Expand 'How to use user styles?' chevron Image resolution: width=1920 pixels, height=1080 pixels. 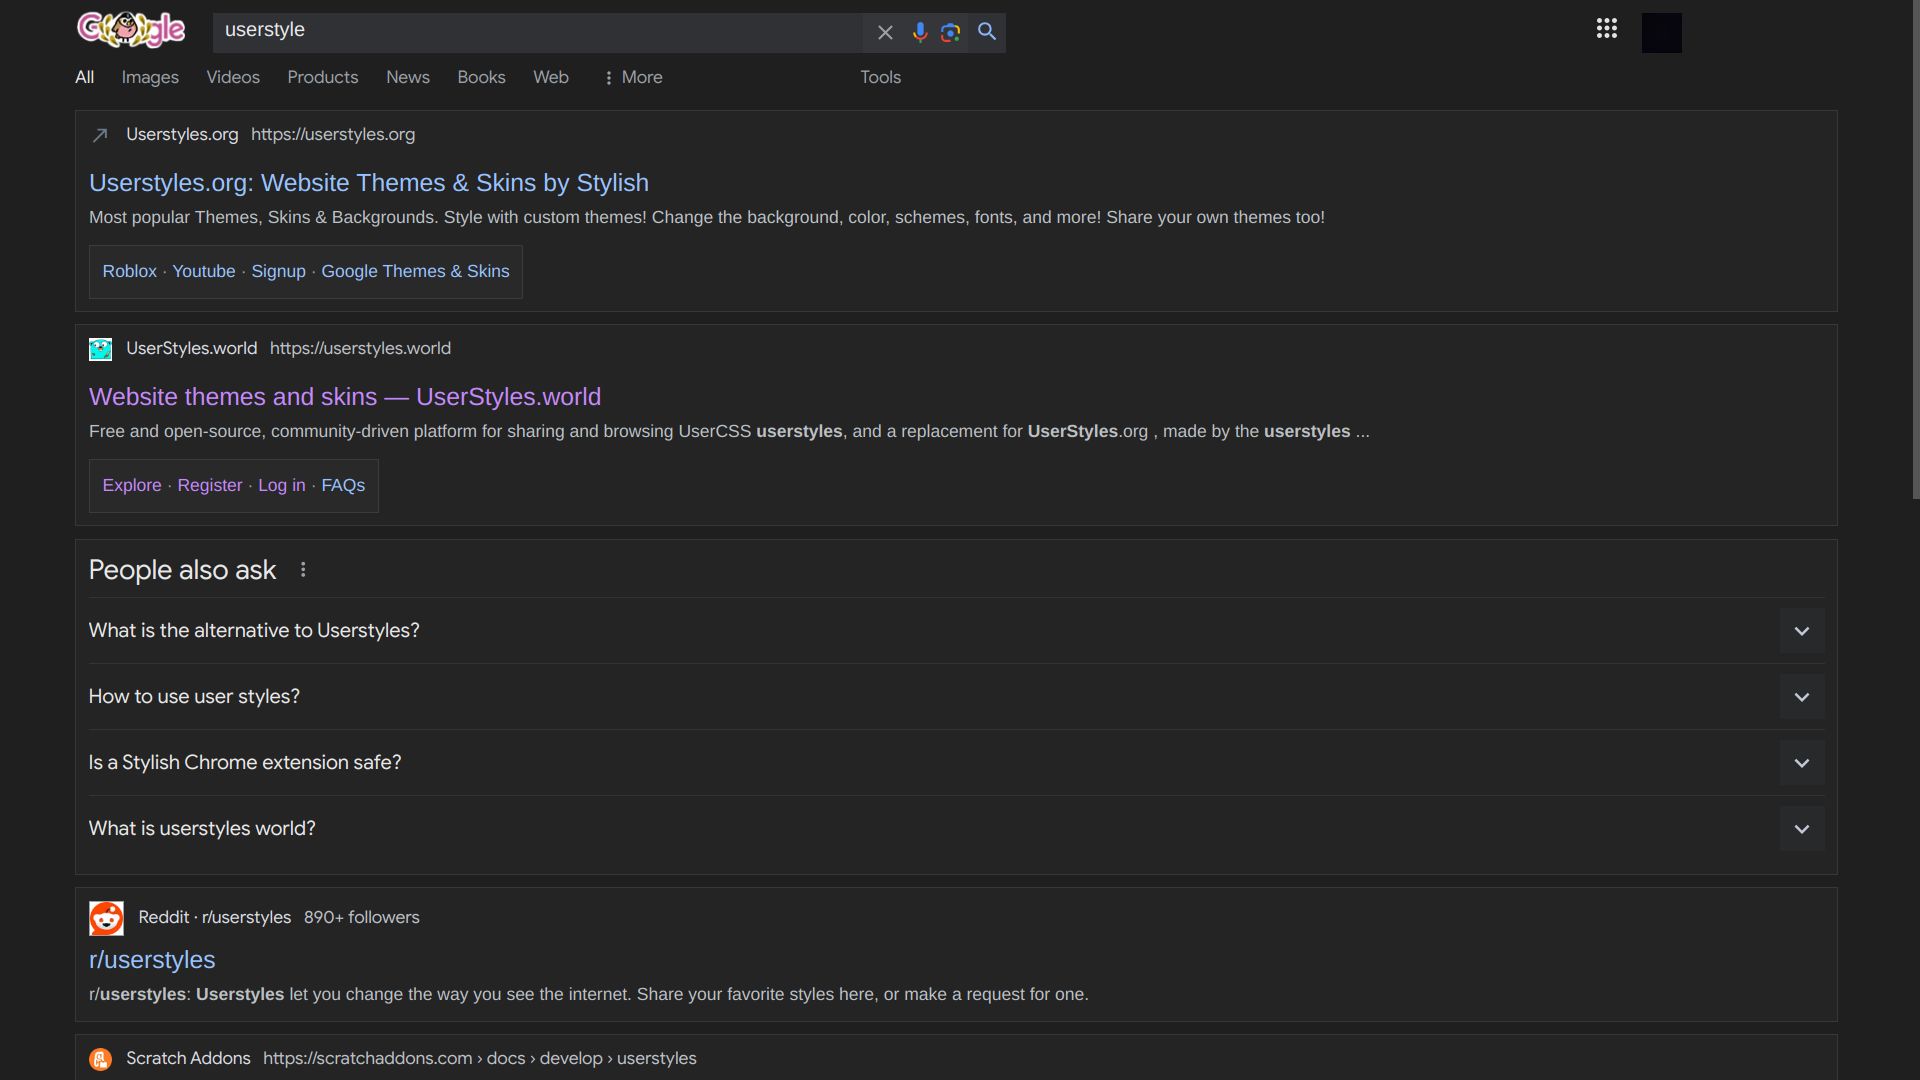[1802, 697]
